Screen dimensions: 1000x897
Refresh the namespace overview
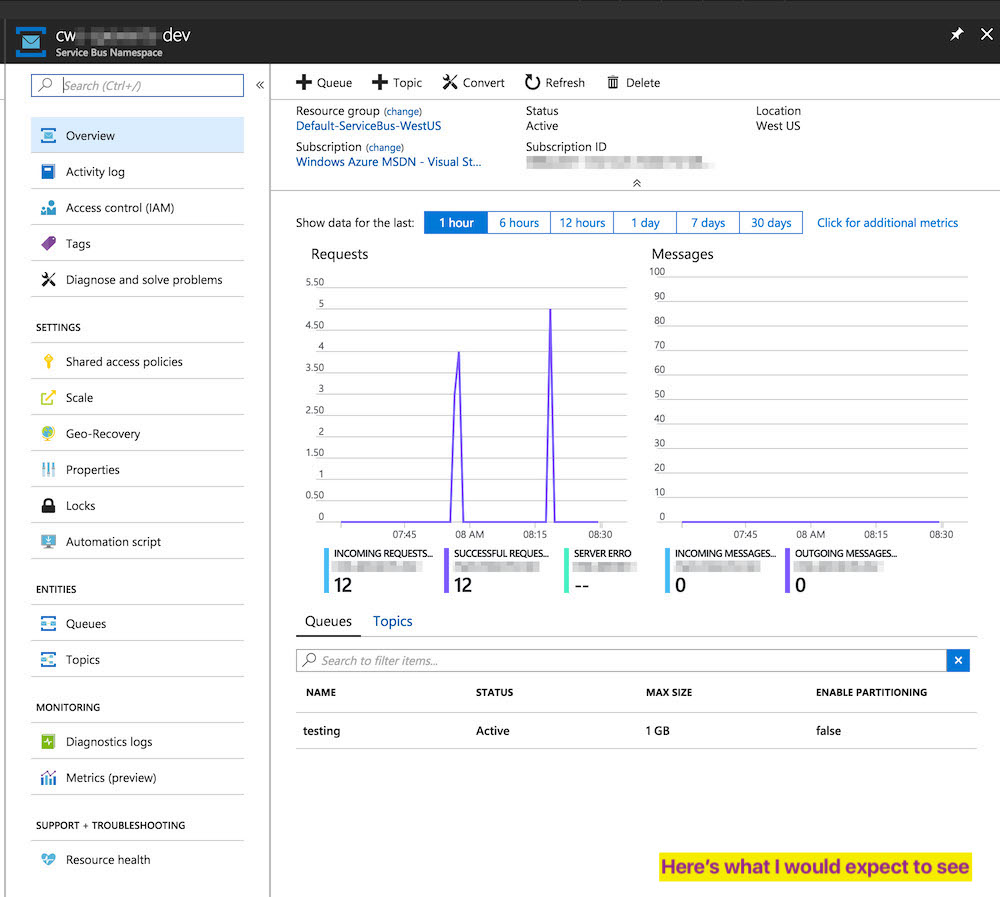pos(555,82)
